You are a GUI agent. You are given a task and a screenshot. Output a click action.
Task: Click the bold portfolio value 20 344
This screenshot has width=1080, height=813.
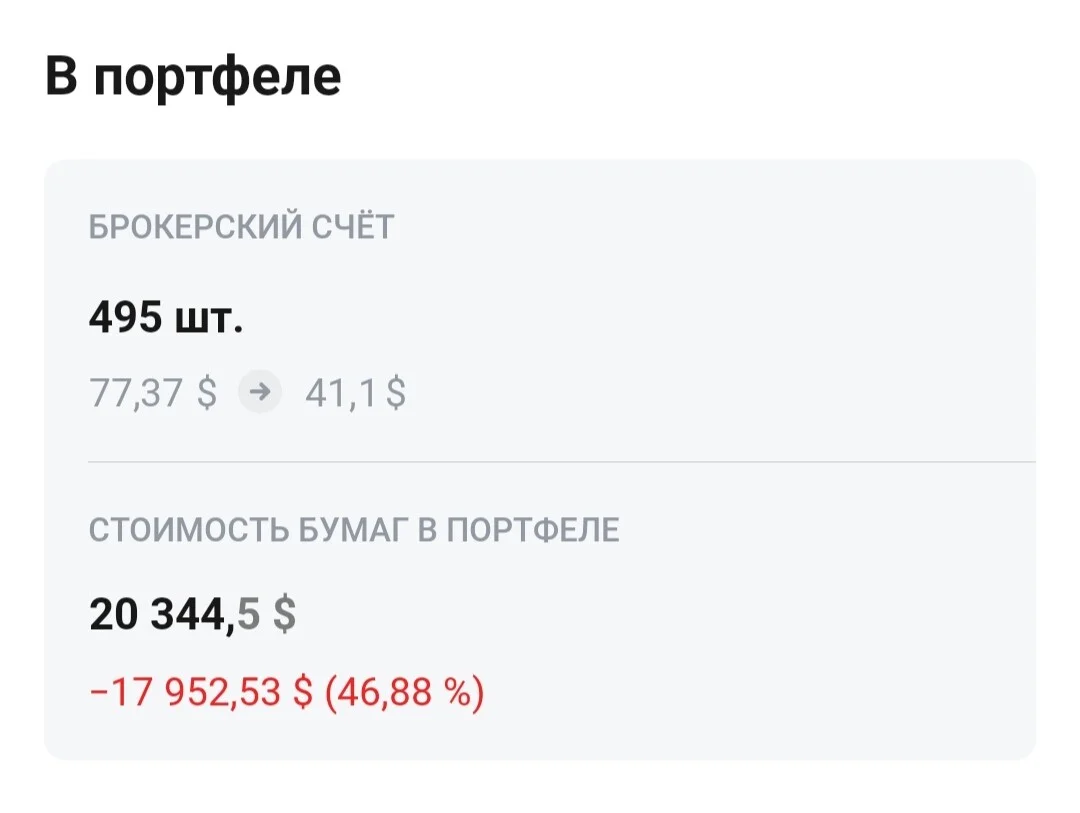coord(158,613)
